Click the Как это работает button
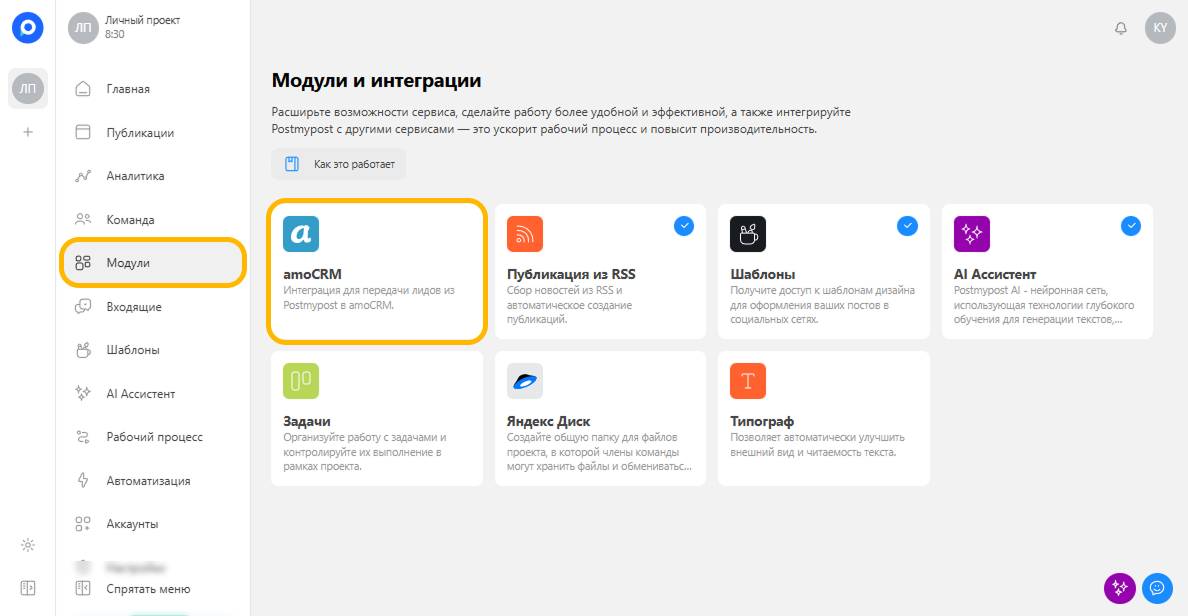Screen dimensions: 1188x616 point(339,164)
